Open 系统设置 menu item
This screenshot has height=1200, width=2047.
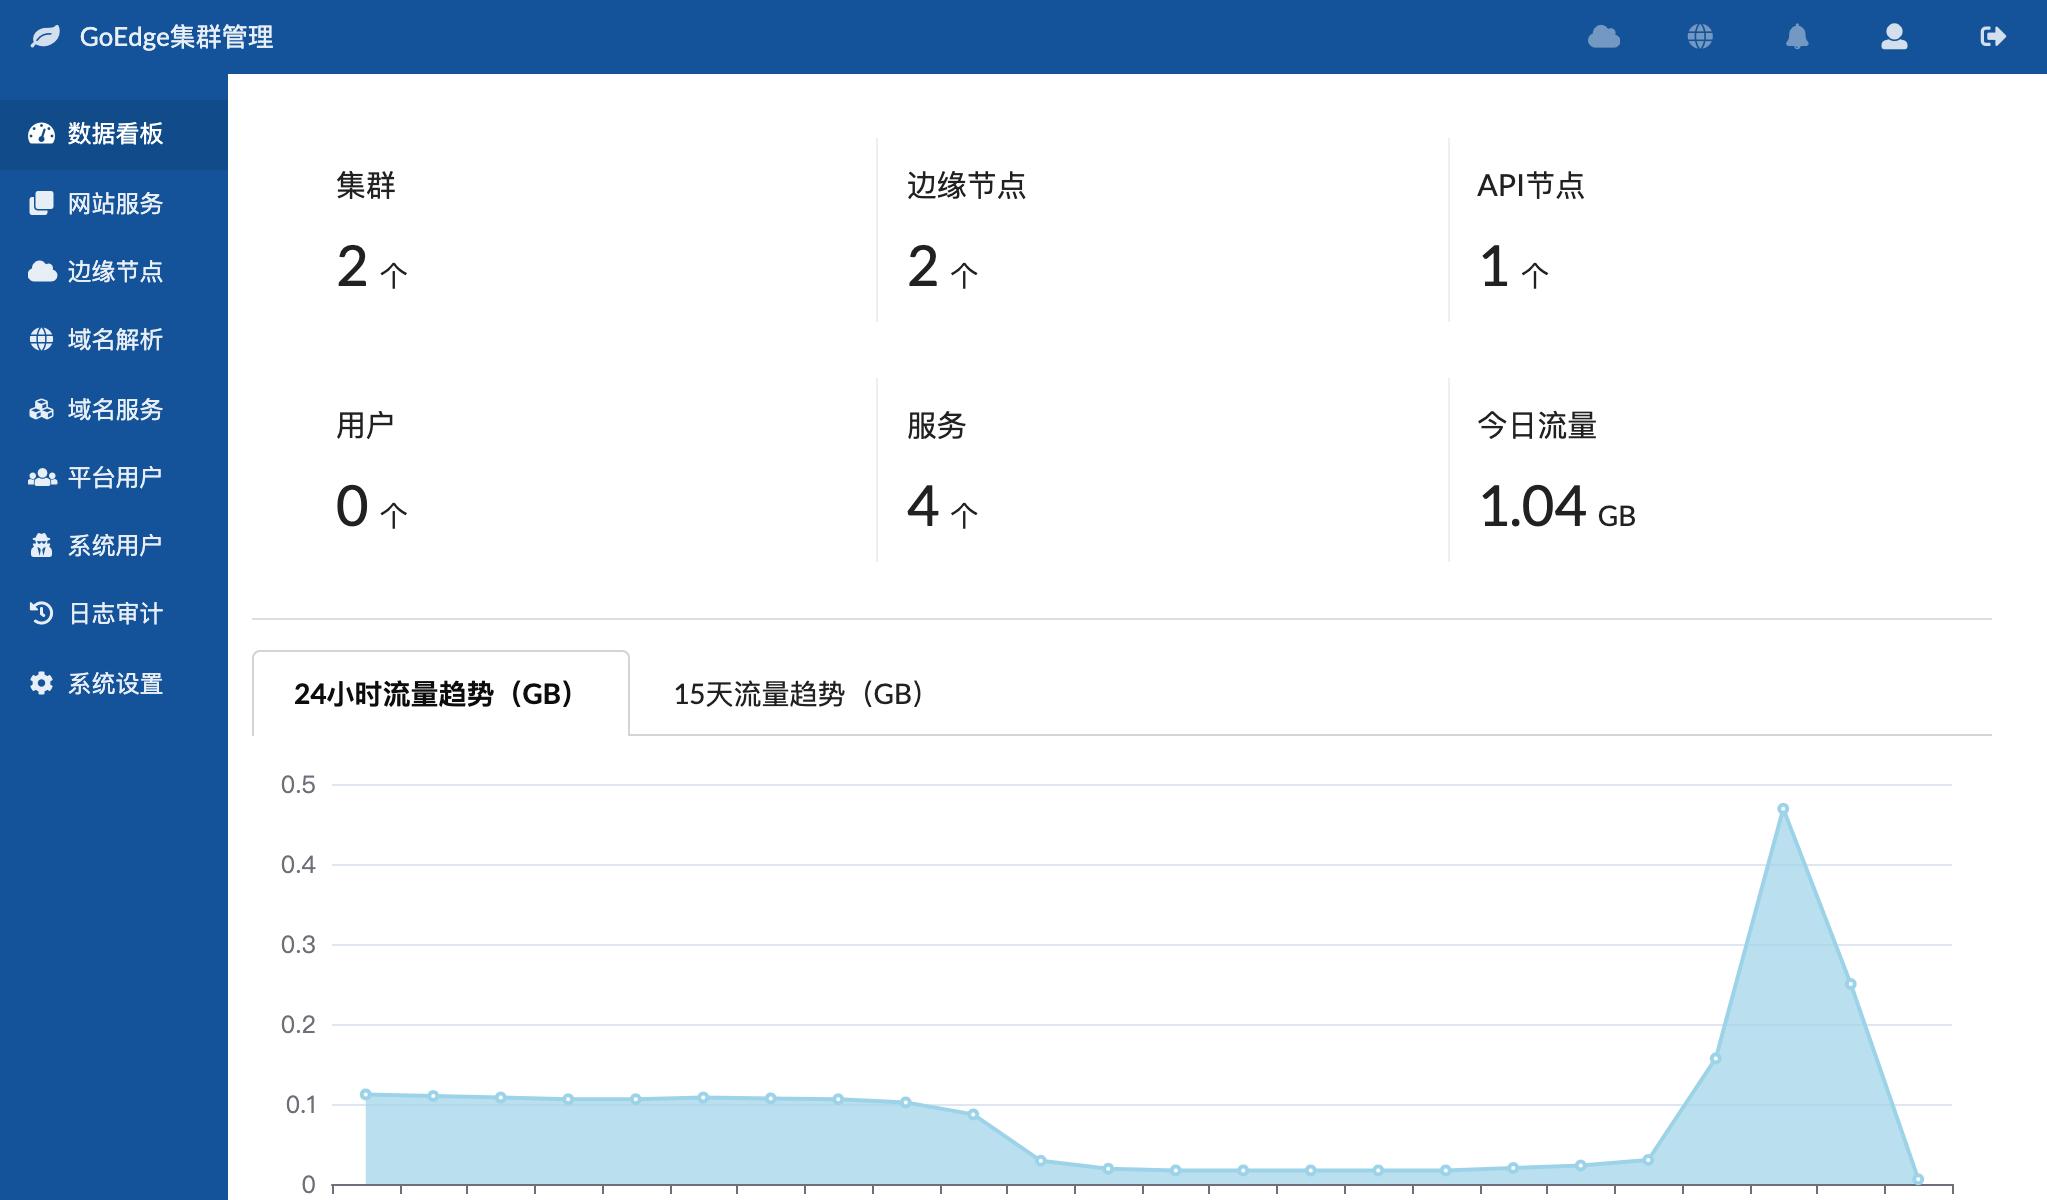coord(114,683)
